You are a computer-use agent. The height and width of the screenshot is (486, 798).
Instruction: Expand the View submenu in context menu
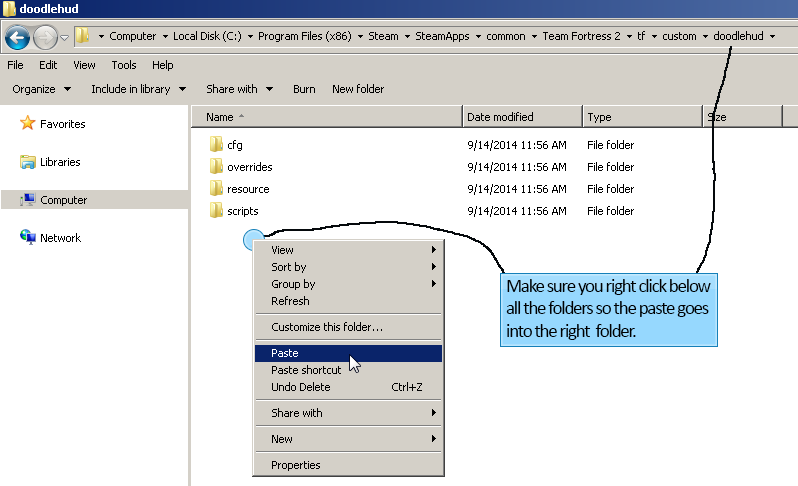pos(283,250)
